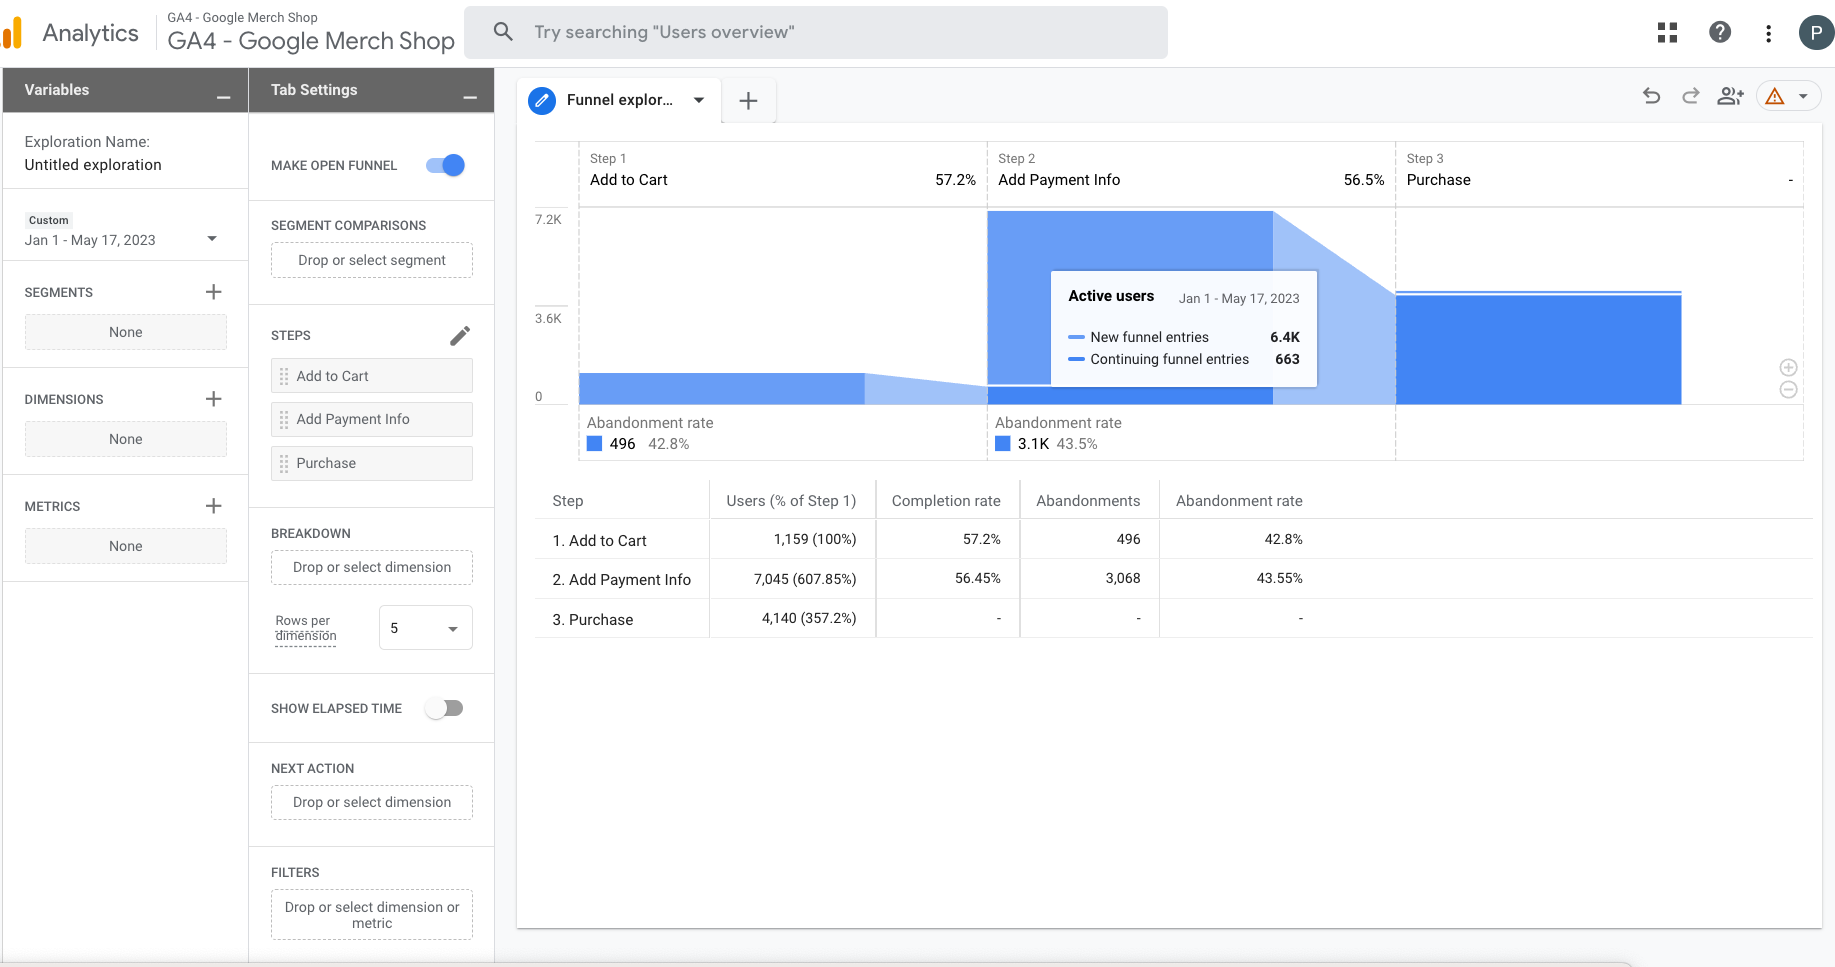Open Analytics help
The height and width of the screenshot is (967, 1835).
tap(1720, 32)
